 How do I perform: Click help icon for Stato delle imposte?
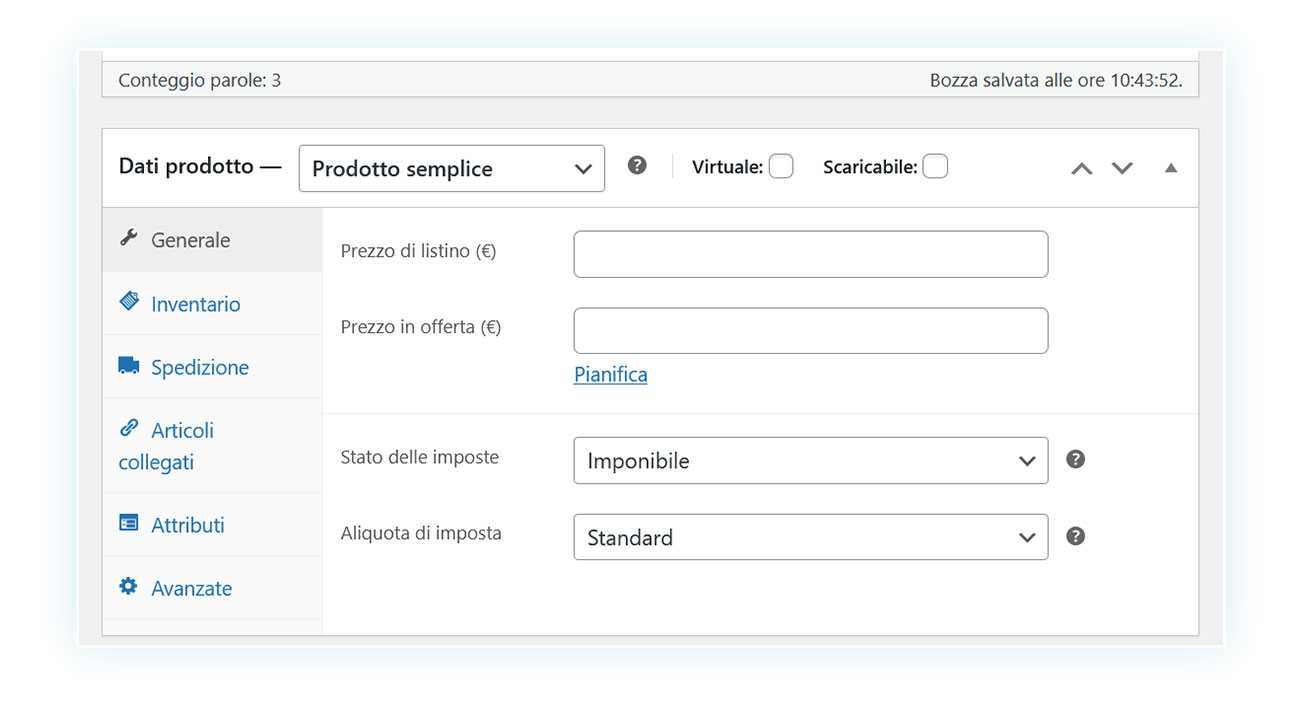(1075, 459)
